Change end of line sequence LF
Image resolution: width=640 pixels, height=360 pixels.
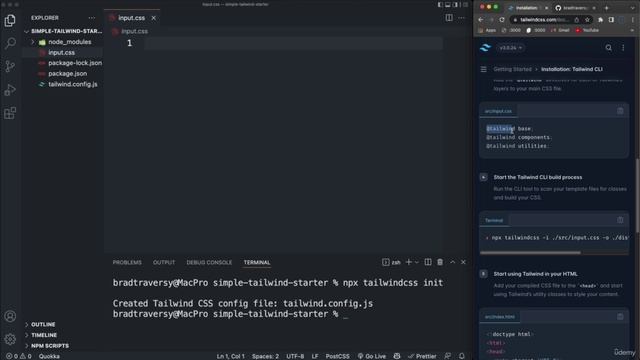[x=315, y=356]
